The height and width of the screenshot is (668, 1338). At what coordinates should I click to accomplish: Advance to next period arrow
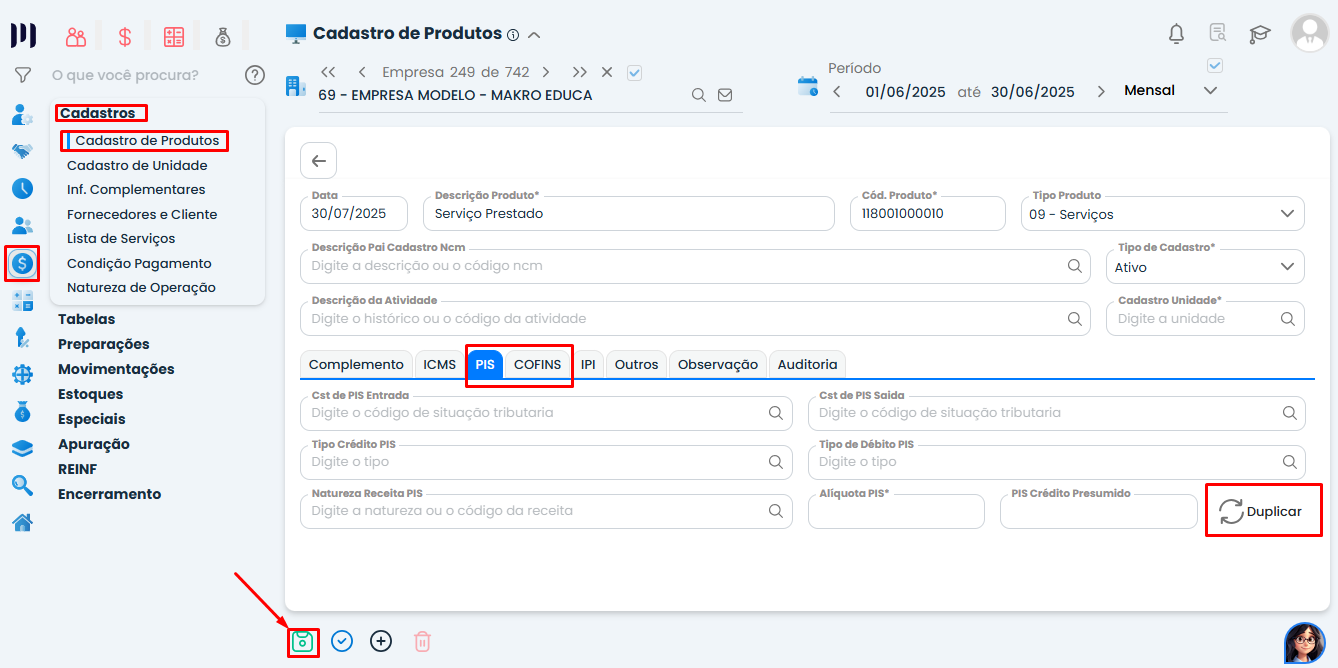pos(1101,91)
